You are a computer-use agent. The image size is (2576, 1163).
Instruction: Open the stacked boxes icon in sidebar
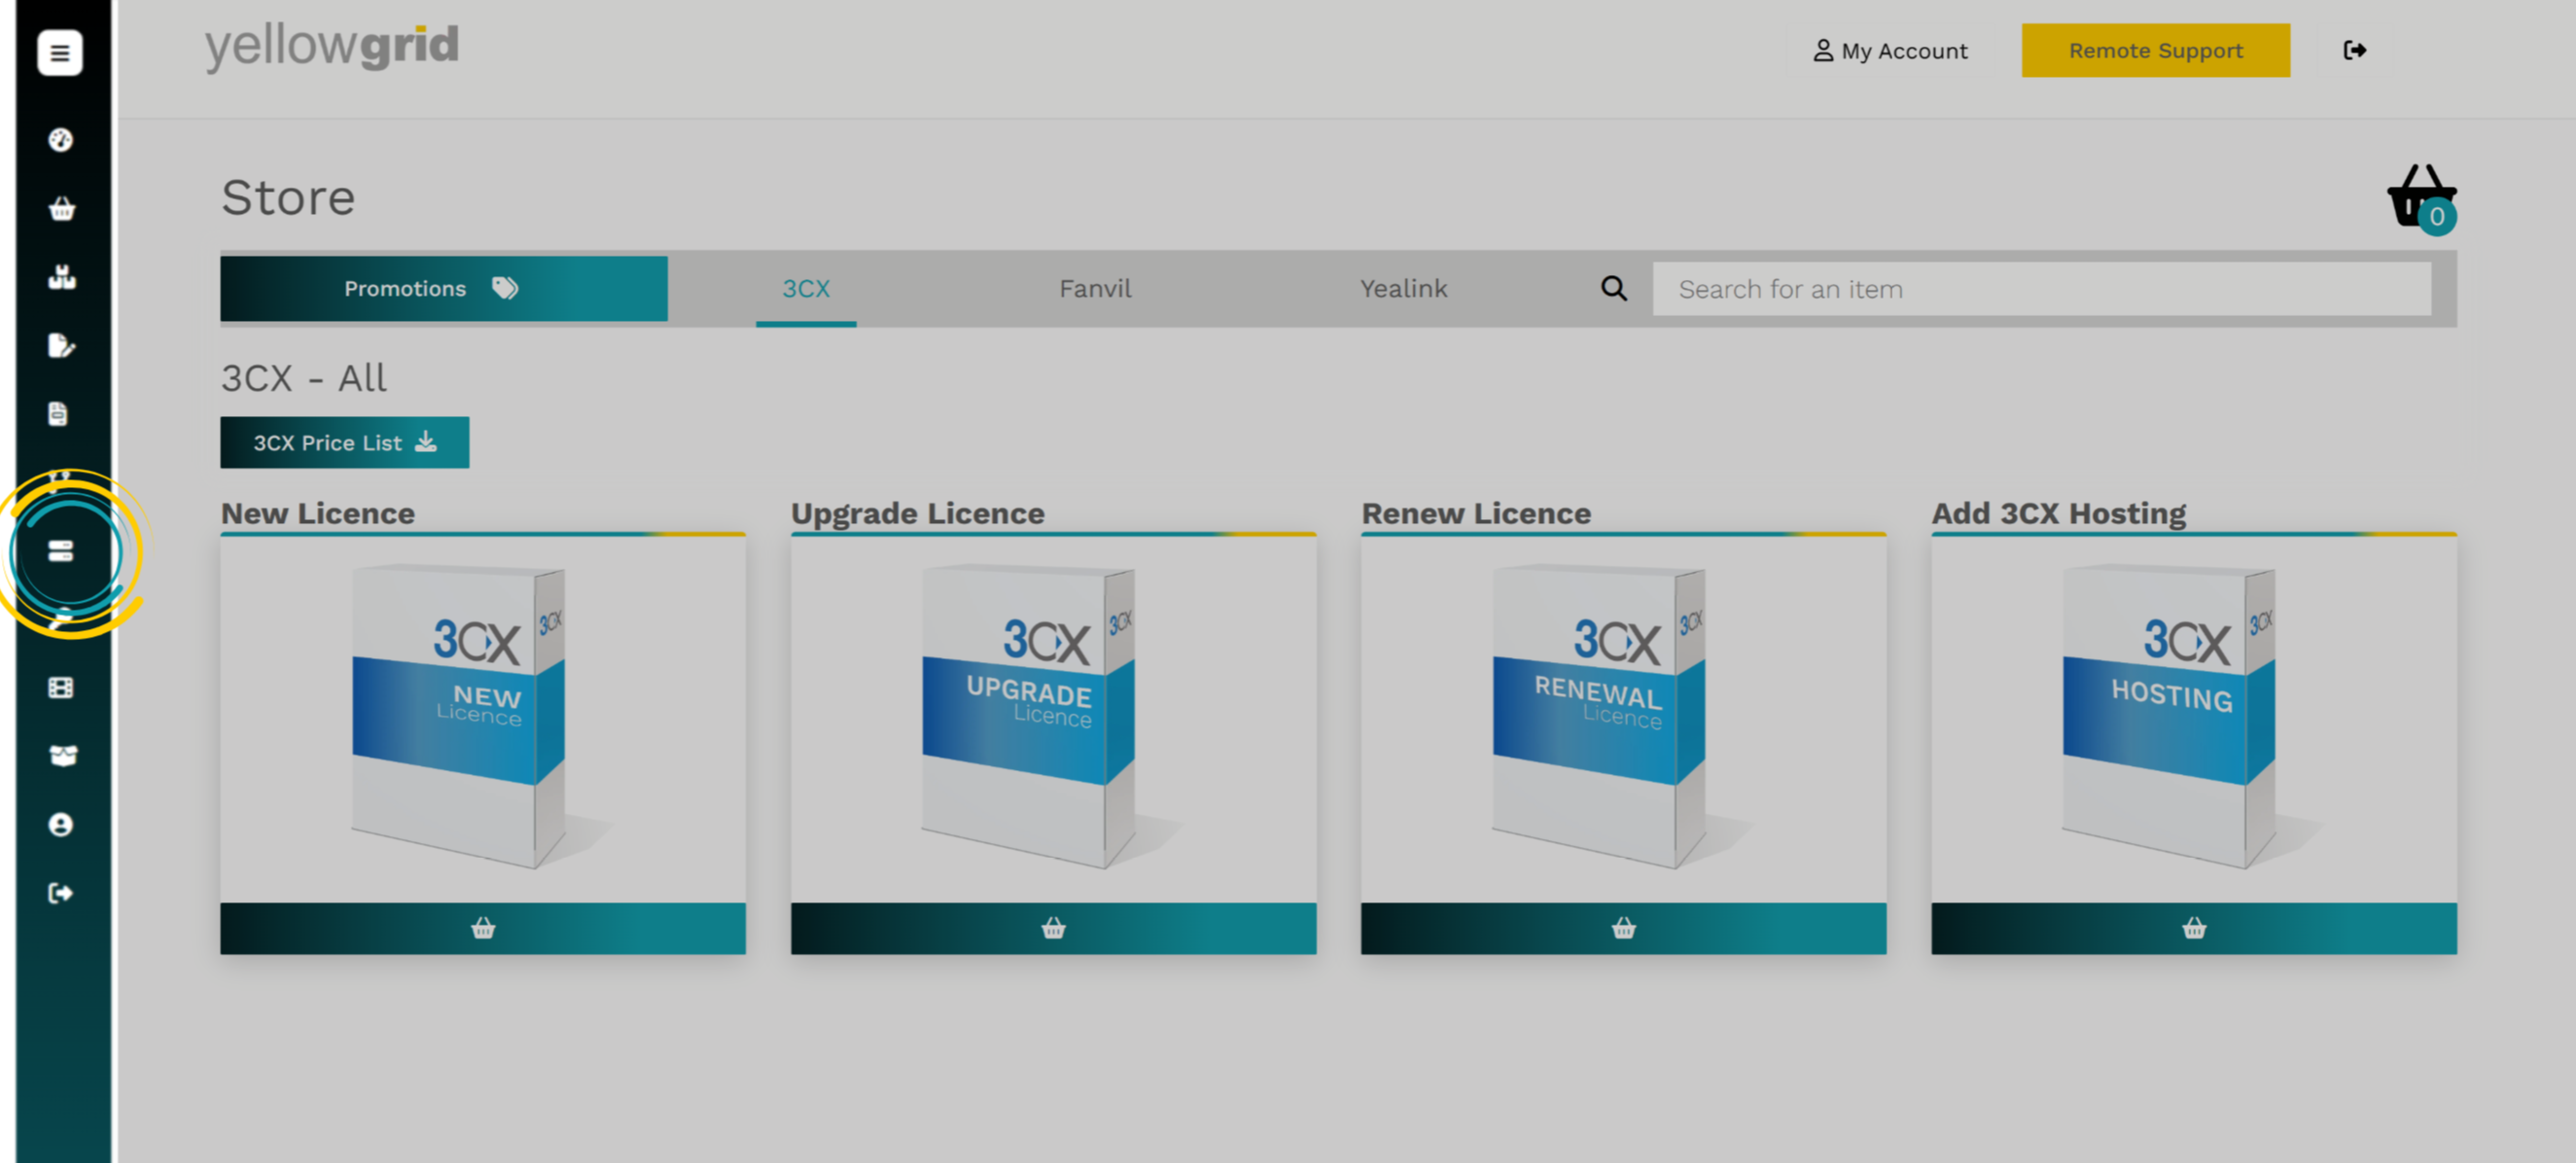pos(62,277)
